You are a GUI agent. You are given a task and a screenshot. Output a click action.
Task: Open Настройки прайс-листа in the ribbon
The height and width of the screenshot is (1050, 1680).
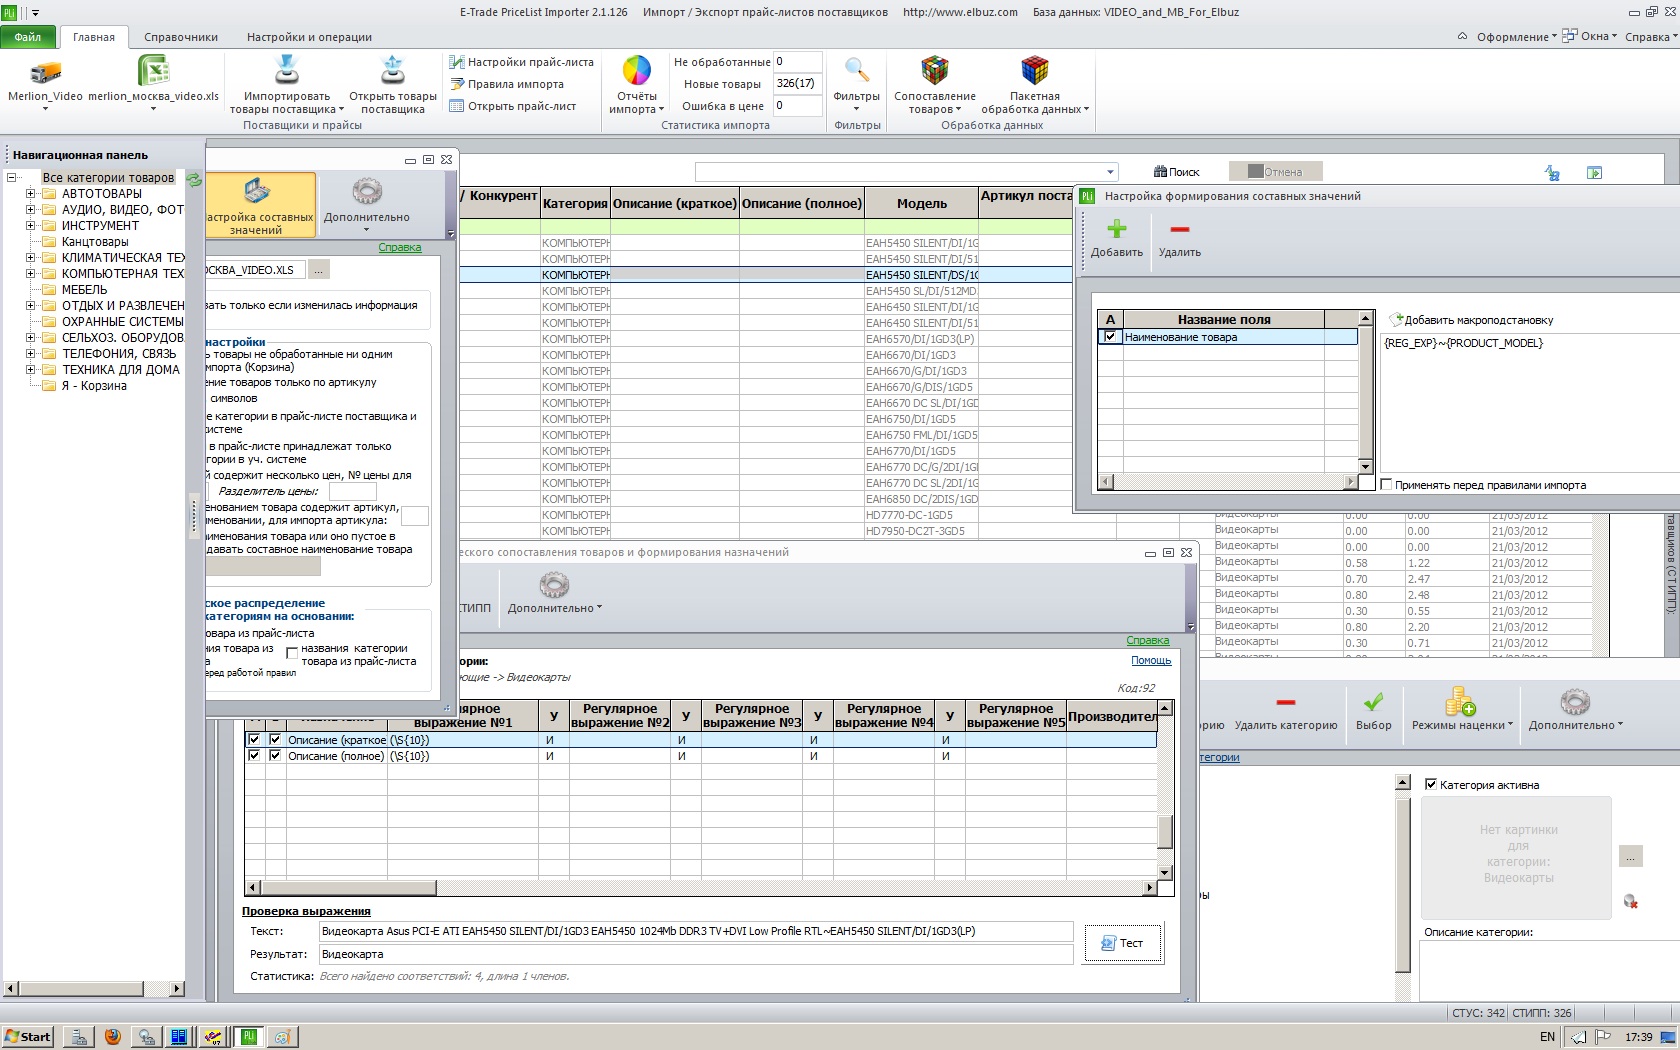522,62
